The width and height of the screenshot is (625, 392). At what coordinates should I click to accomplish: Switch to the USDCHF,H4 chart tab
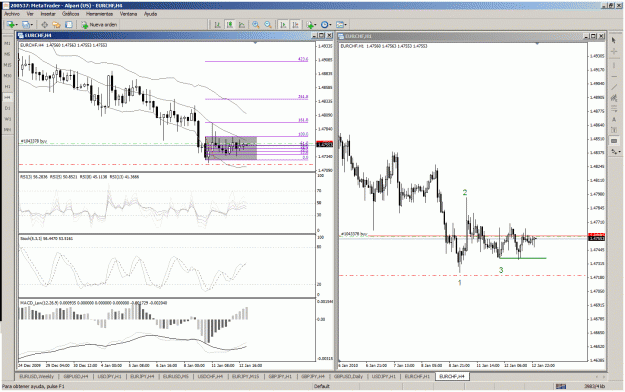(x=210, y=376)
